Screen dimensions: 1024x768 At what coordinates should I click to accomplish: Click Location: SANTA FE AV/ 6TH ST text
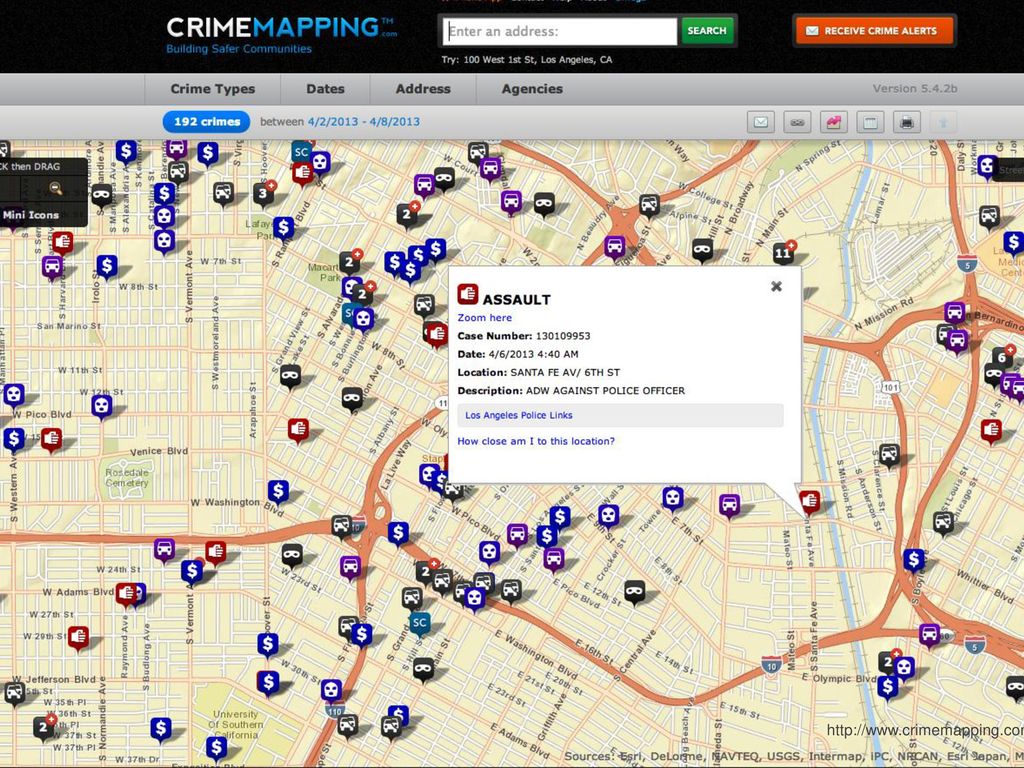[x=539, y=373]
